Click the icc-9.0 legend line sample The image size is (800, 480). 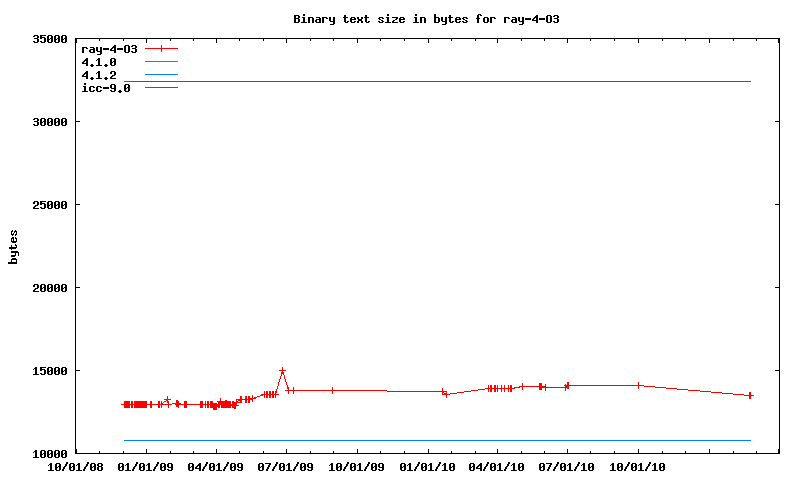[161, 88]
